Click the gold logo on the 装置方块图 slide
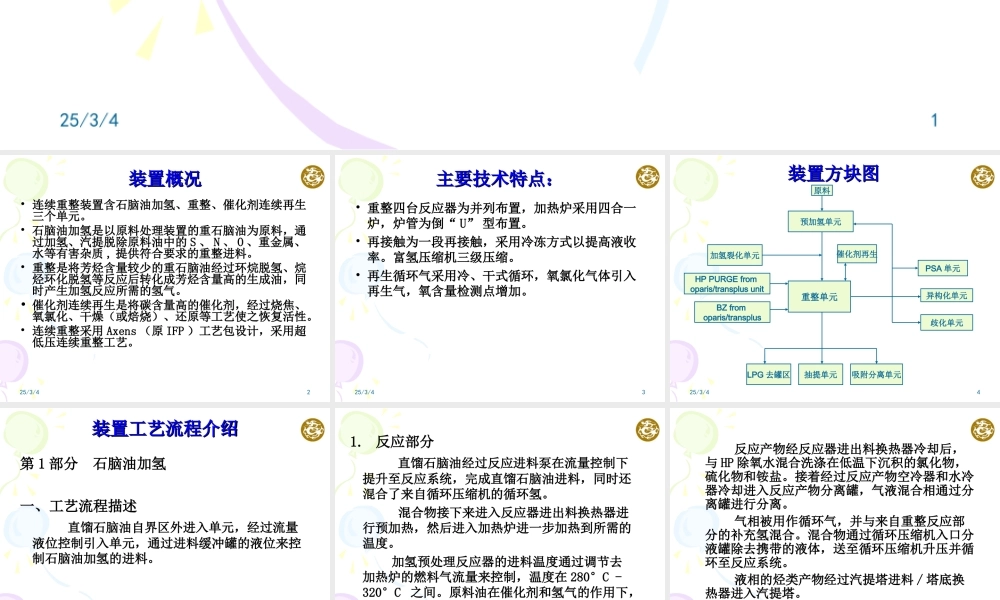This screenshot has width=1000, height=600. point(982,177)
